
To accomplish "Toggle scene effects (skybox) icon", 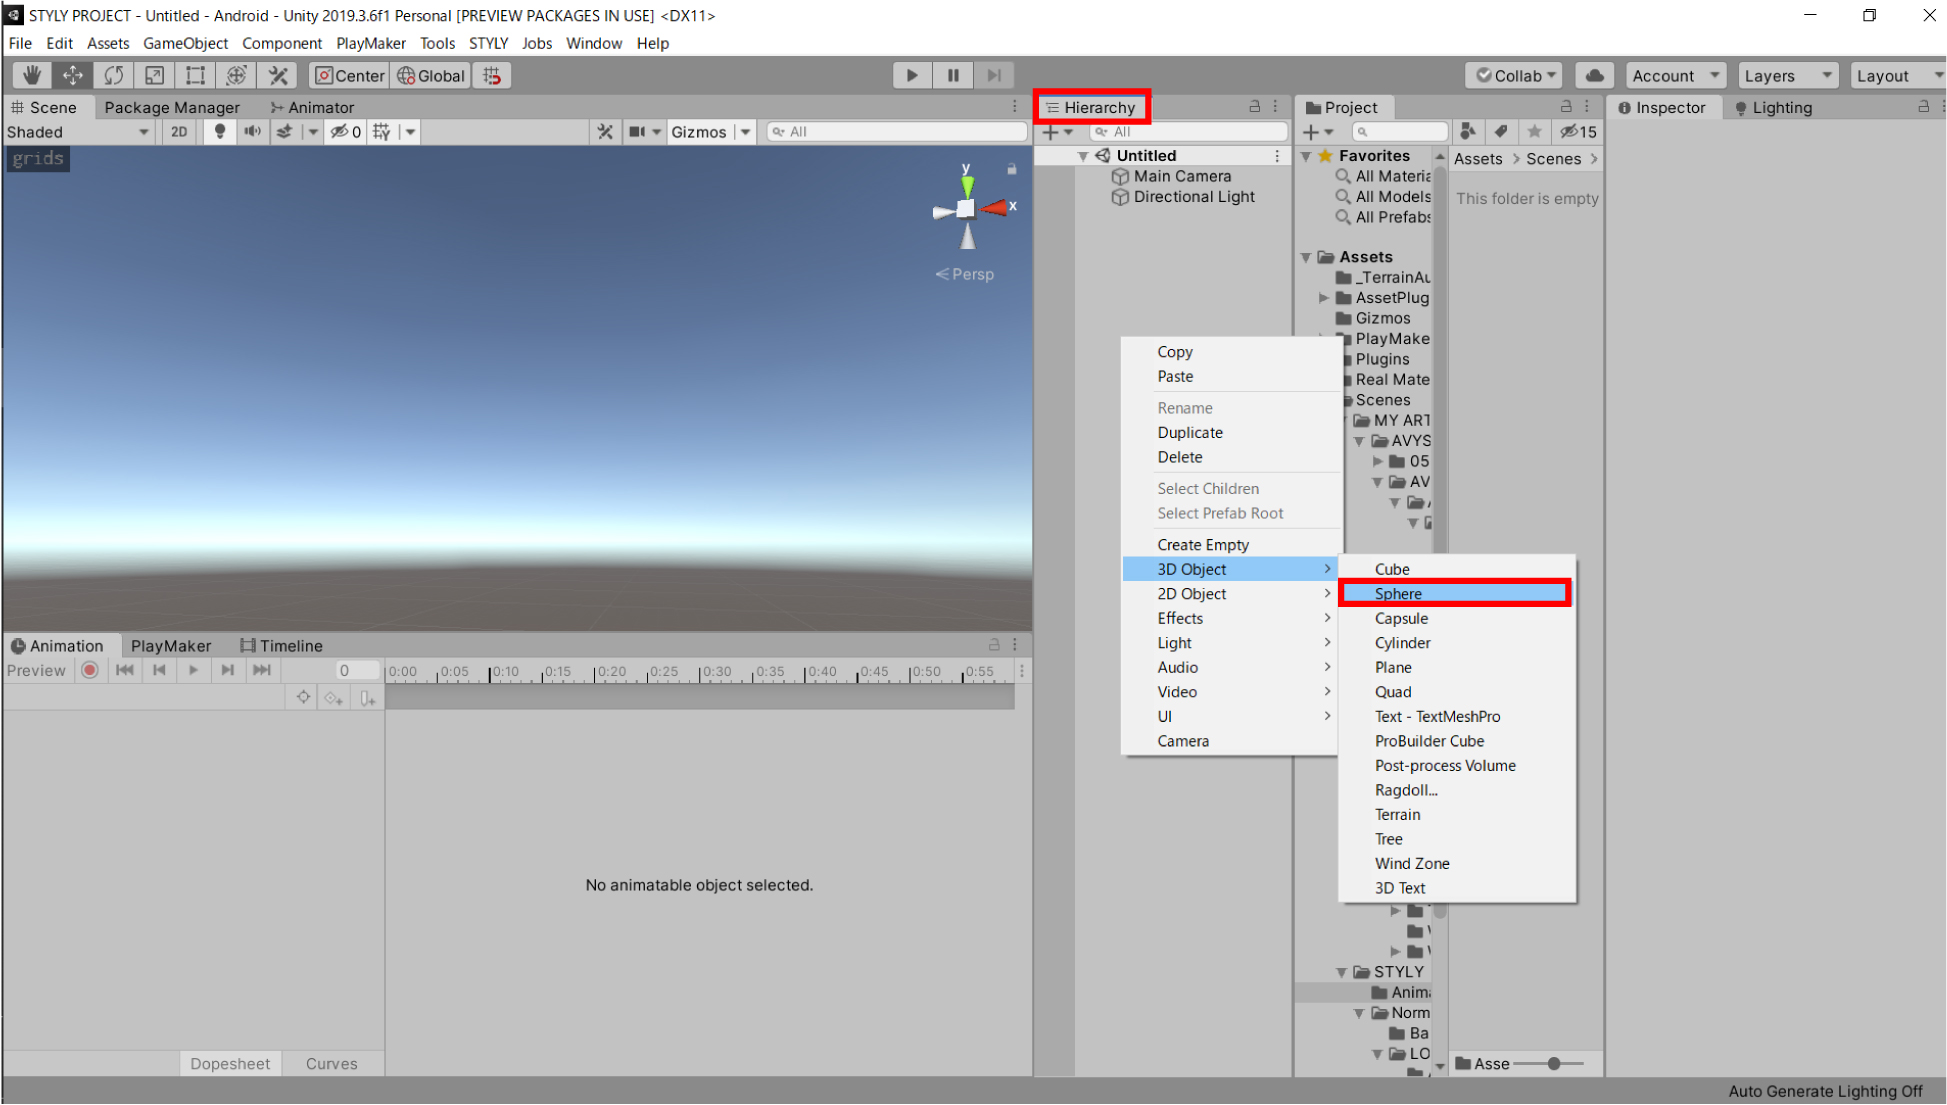I will 285,131.
